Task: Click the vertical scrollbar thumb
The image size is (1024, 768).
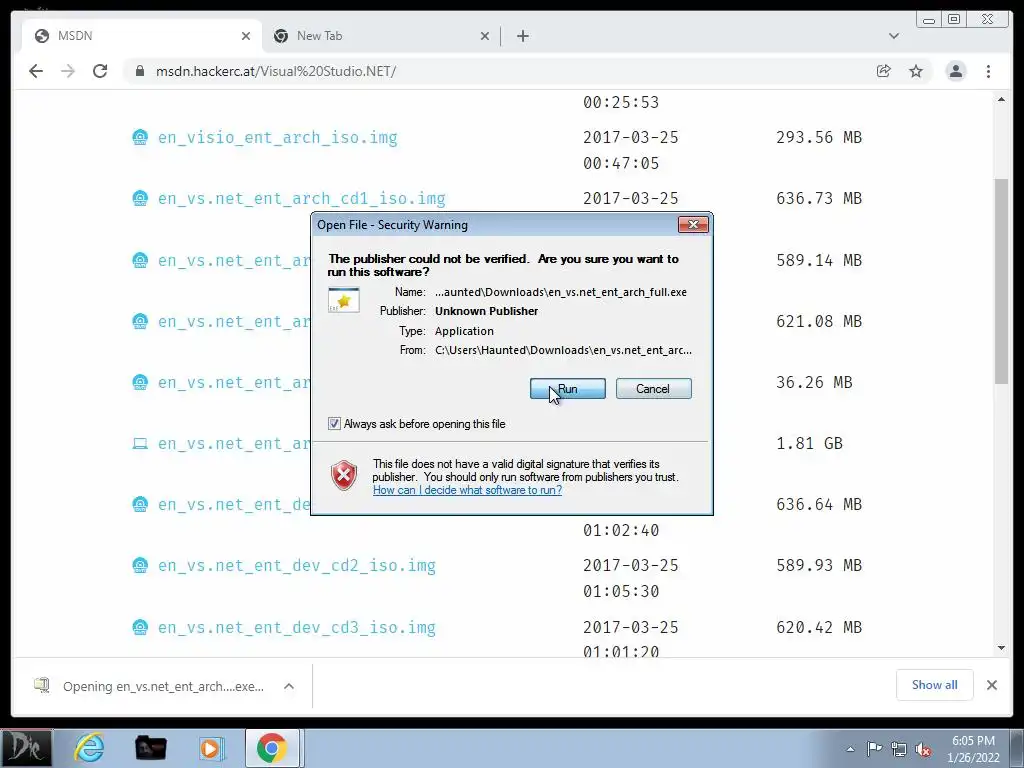Action: click(x=1001, y=281)
